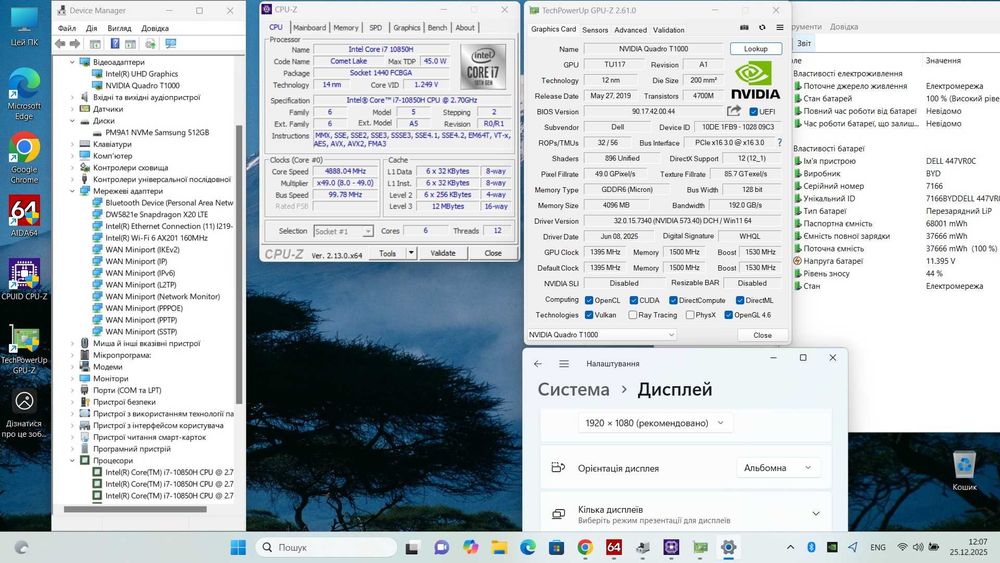Viewport: 1000px width, 563px height.
Task: Open the GPU-Z hamburger menu icon
Action: pos(779,27)
